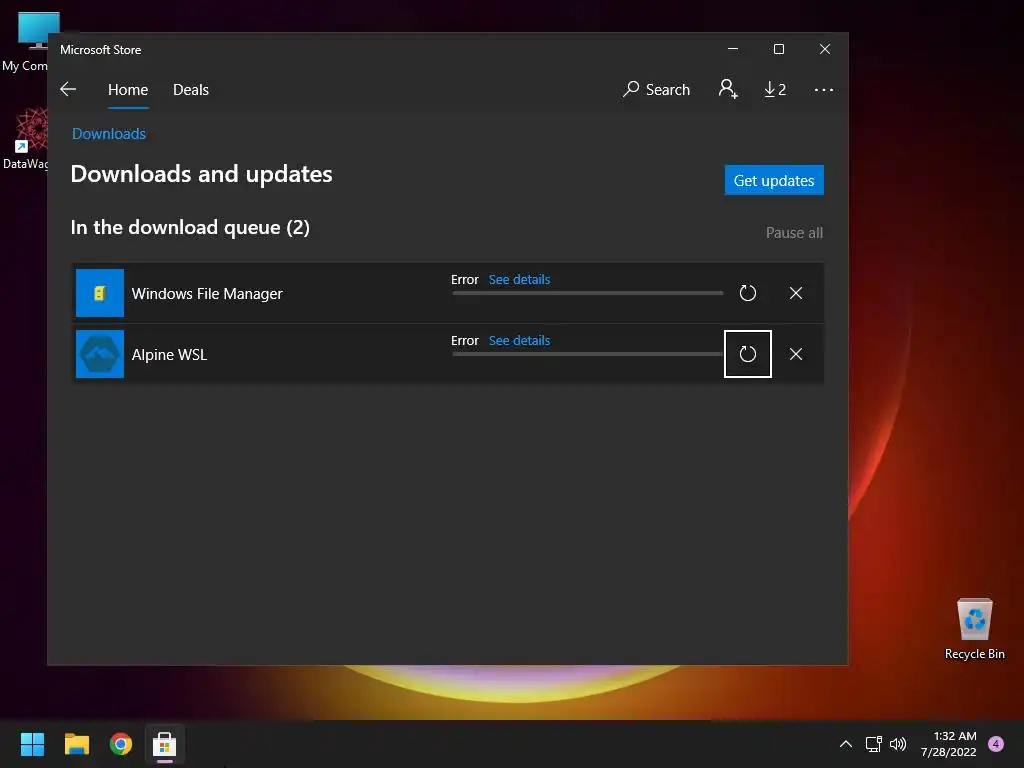Click the Microsoft Store taskbar icon
Image resolution: width=1024 pixels, height=768 pixels.
click(165, 744)
